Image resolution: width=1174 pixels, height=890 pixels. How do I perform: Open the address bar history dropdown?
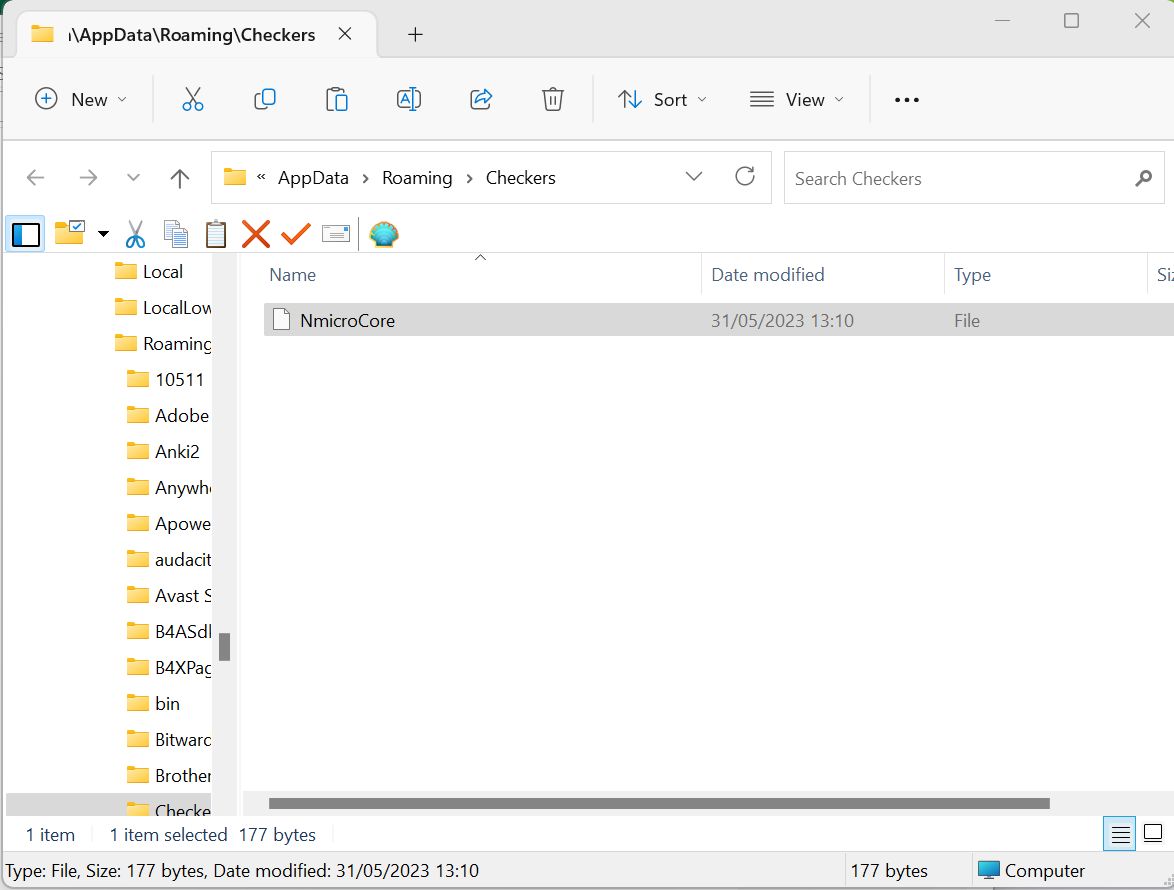tap(694, 177)
